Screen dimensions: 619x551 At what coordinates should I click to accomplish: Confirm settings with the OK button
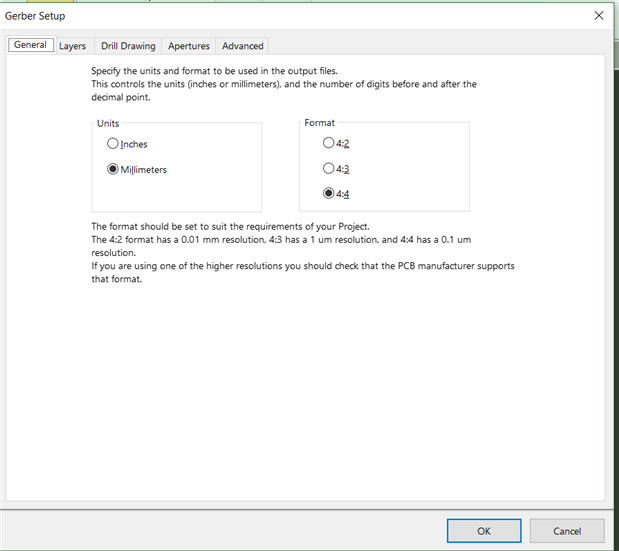(x=484, y=531)
